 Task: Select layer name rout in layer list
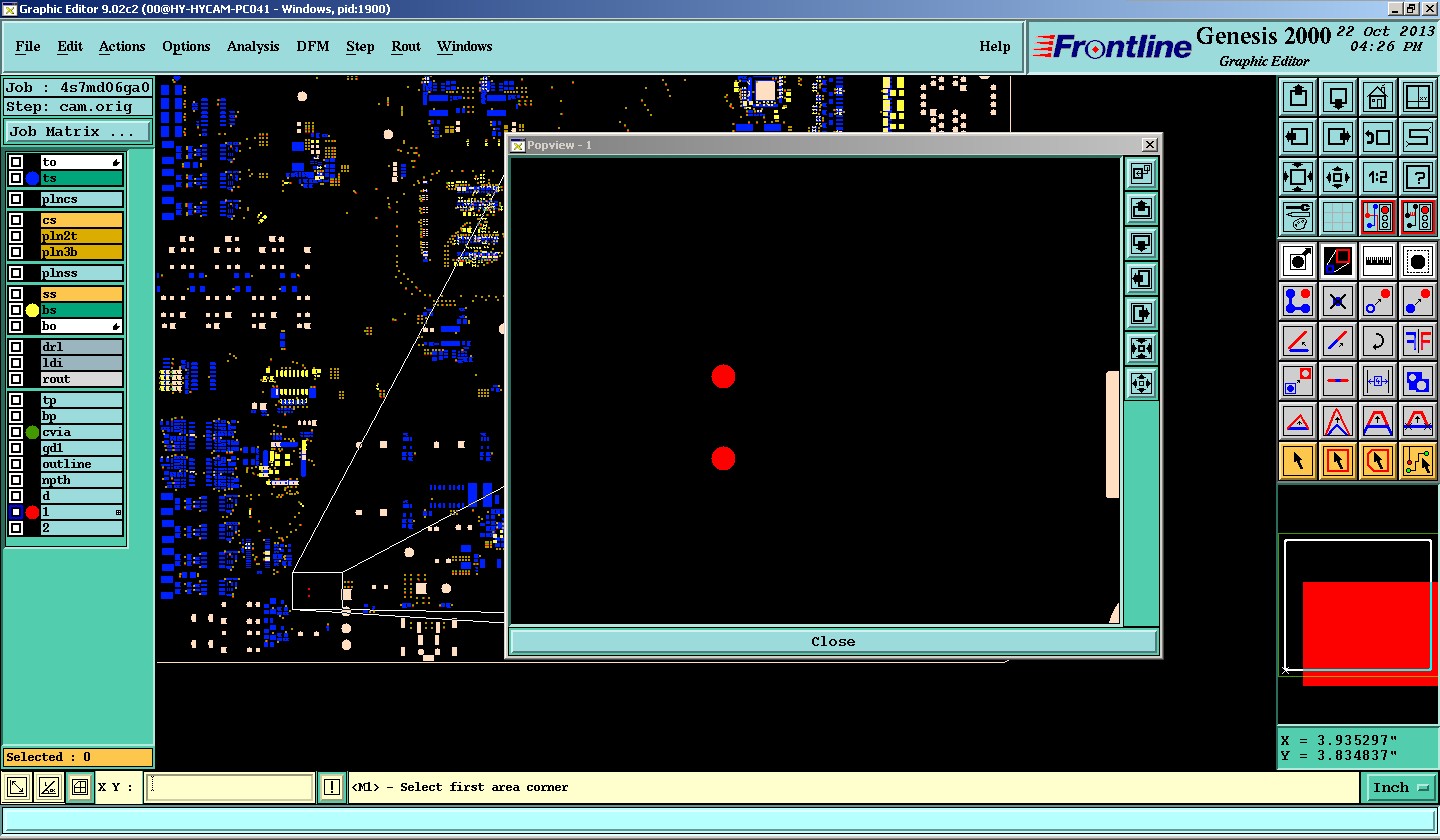82,379
